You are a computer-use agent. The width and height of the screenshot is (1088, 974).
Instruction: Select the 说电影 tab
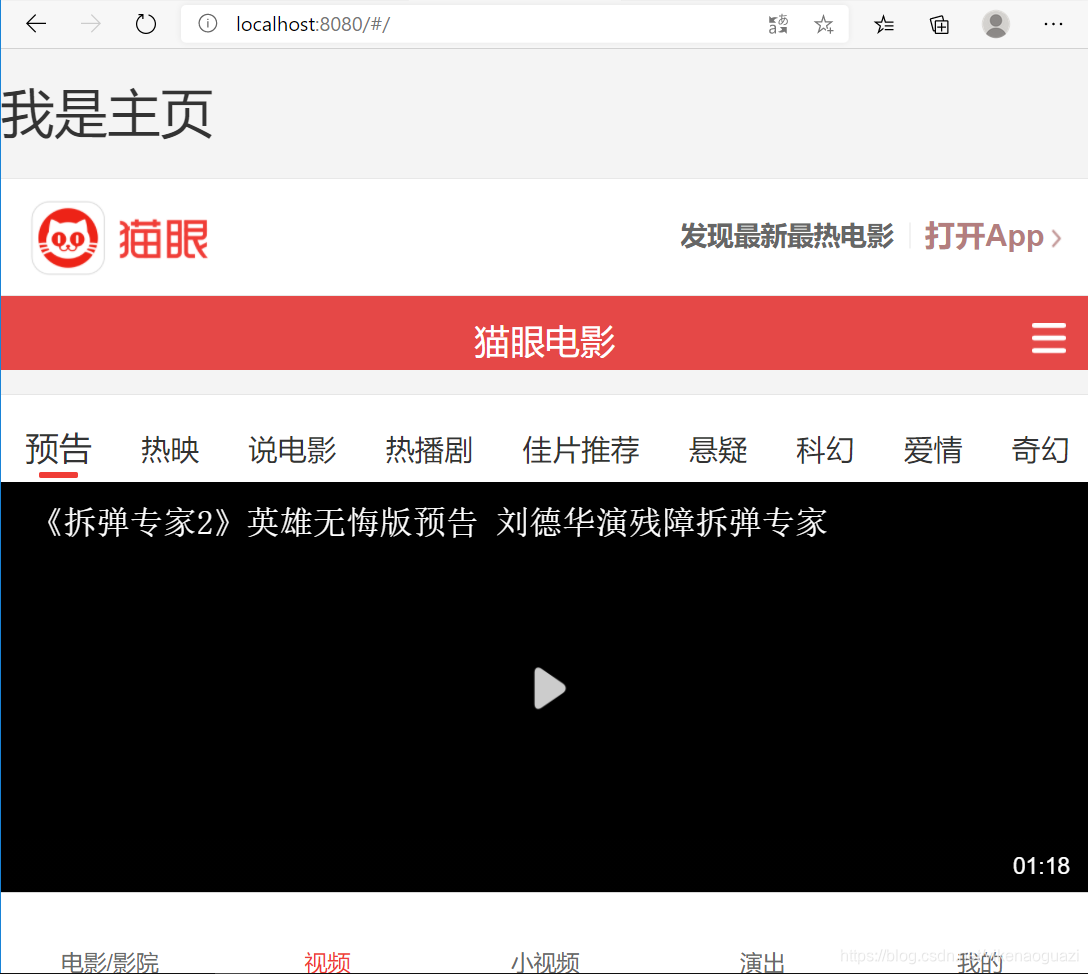click(x=292, y=450)
